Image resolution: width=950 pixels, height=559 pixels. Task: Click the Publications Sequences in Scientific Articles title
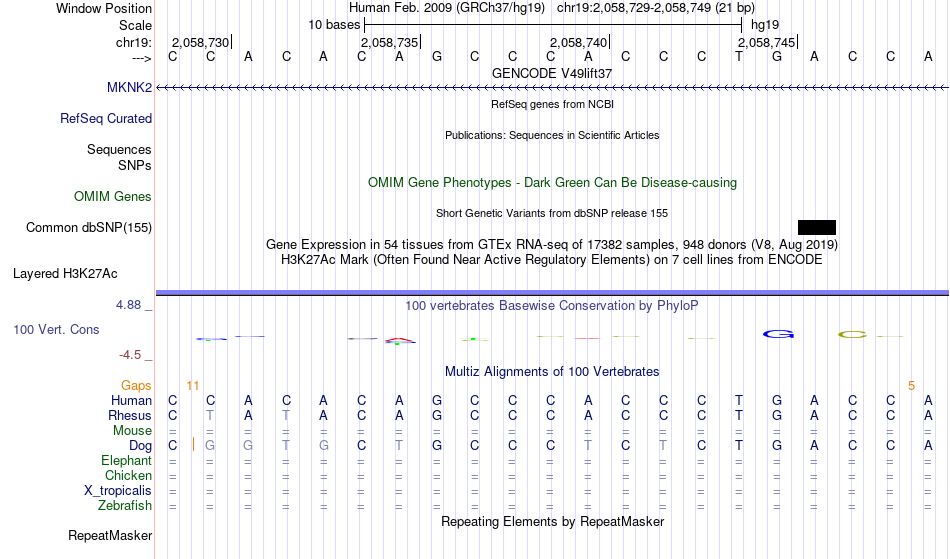552,135
